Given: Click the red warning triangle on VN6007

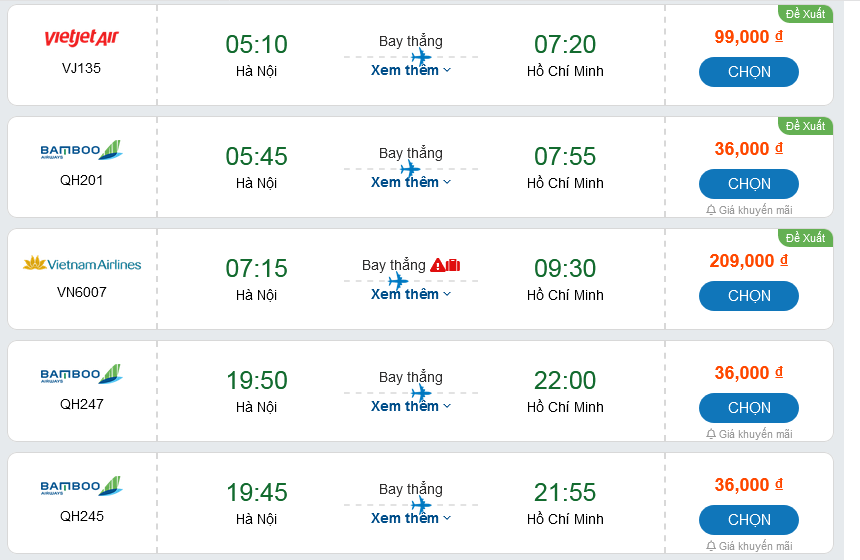Looking at the screenshot, I should coord(438,265).
